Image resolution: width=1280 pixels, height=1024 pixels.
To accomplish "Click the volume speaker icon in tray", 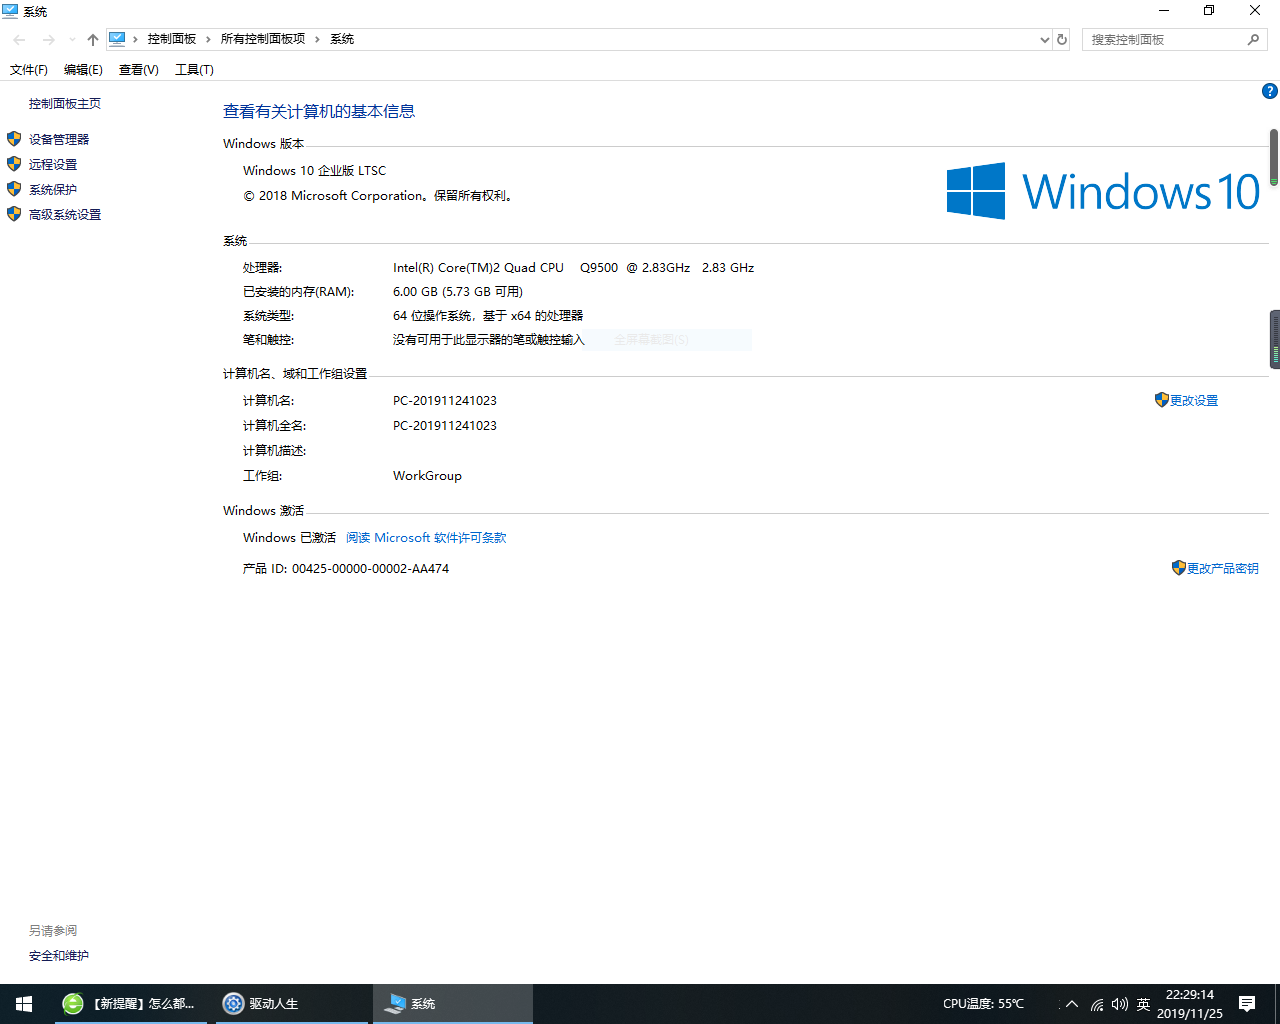I will point(1119,1004).
